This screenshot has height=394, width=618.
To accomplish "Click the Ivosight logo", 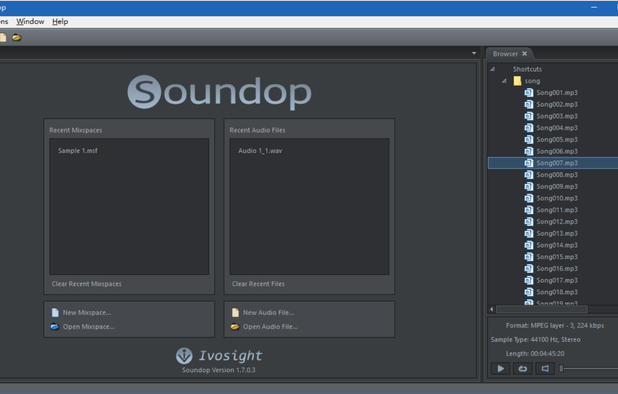I will pos(219,356).
